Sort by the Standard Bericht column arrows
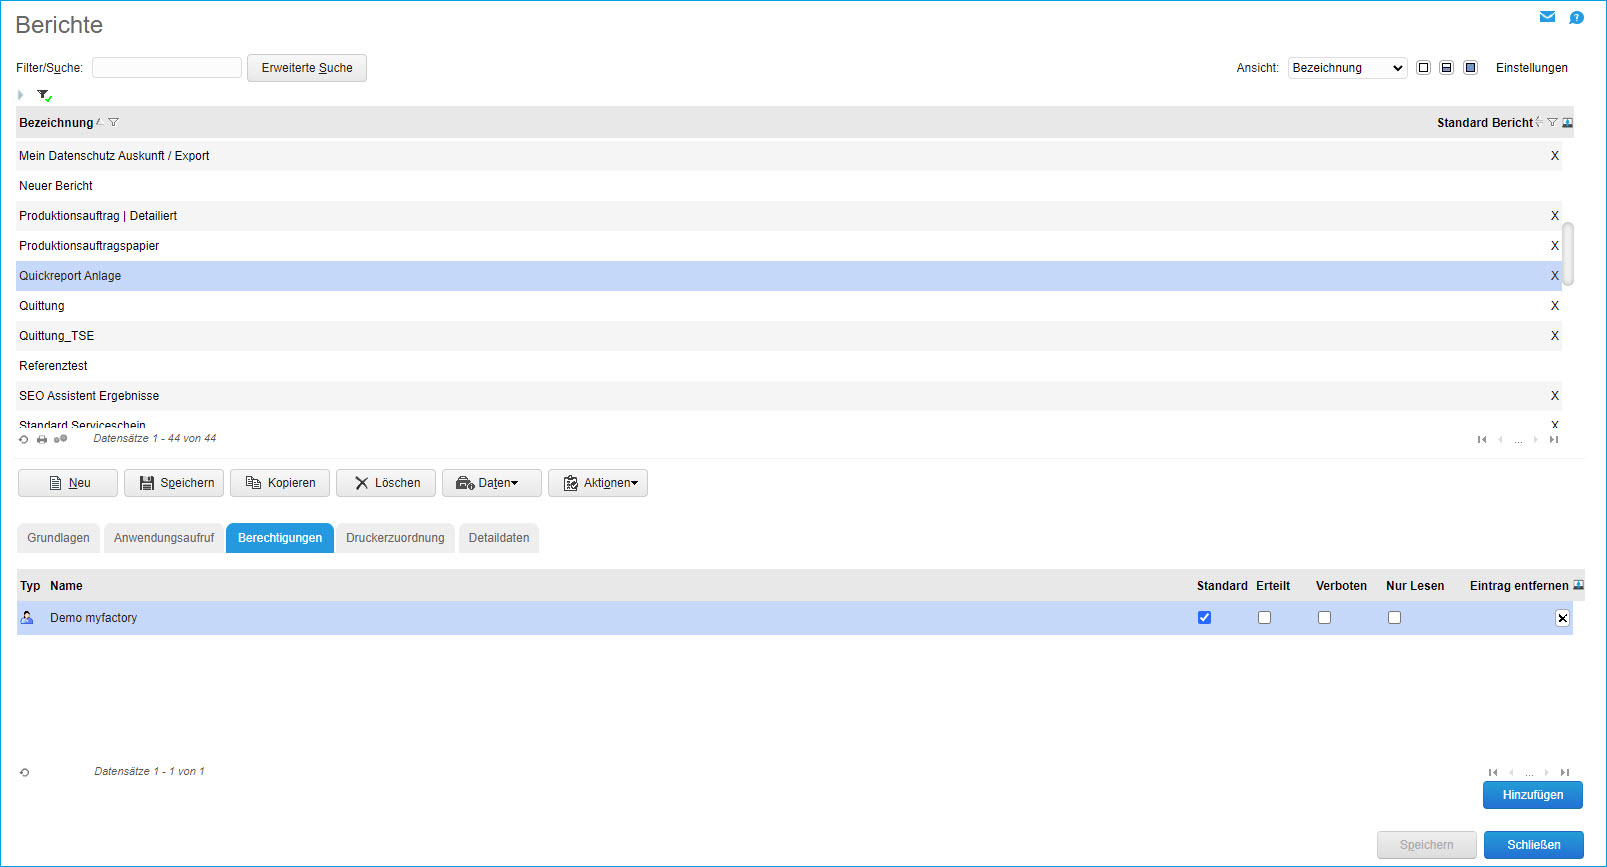The height and width of the screenshot is (867, 1607). [1539, 122]
